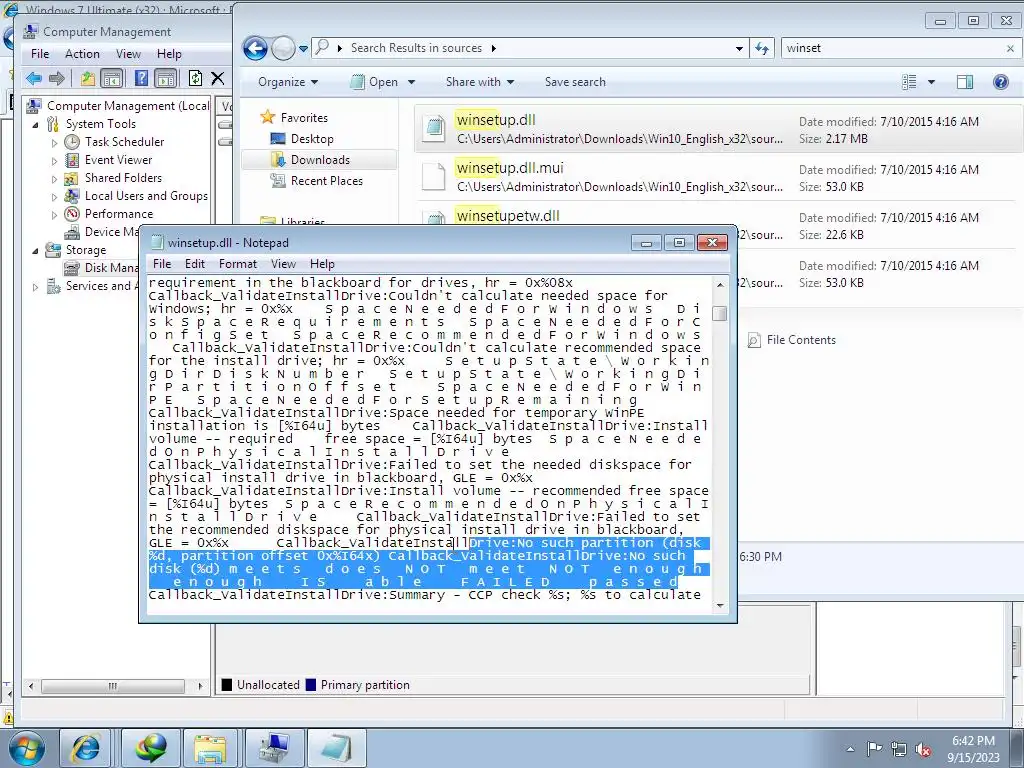Click the Up one level folder icon

pyautogui.click(x=88, y=79)
